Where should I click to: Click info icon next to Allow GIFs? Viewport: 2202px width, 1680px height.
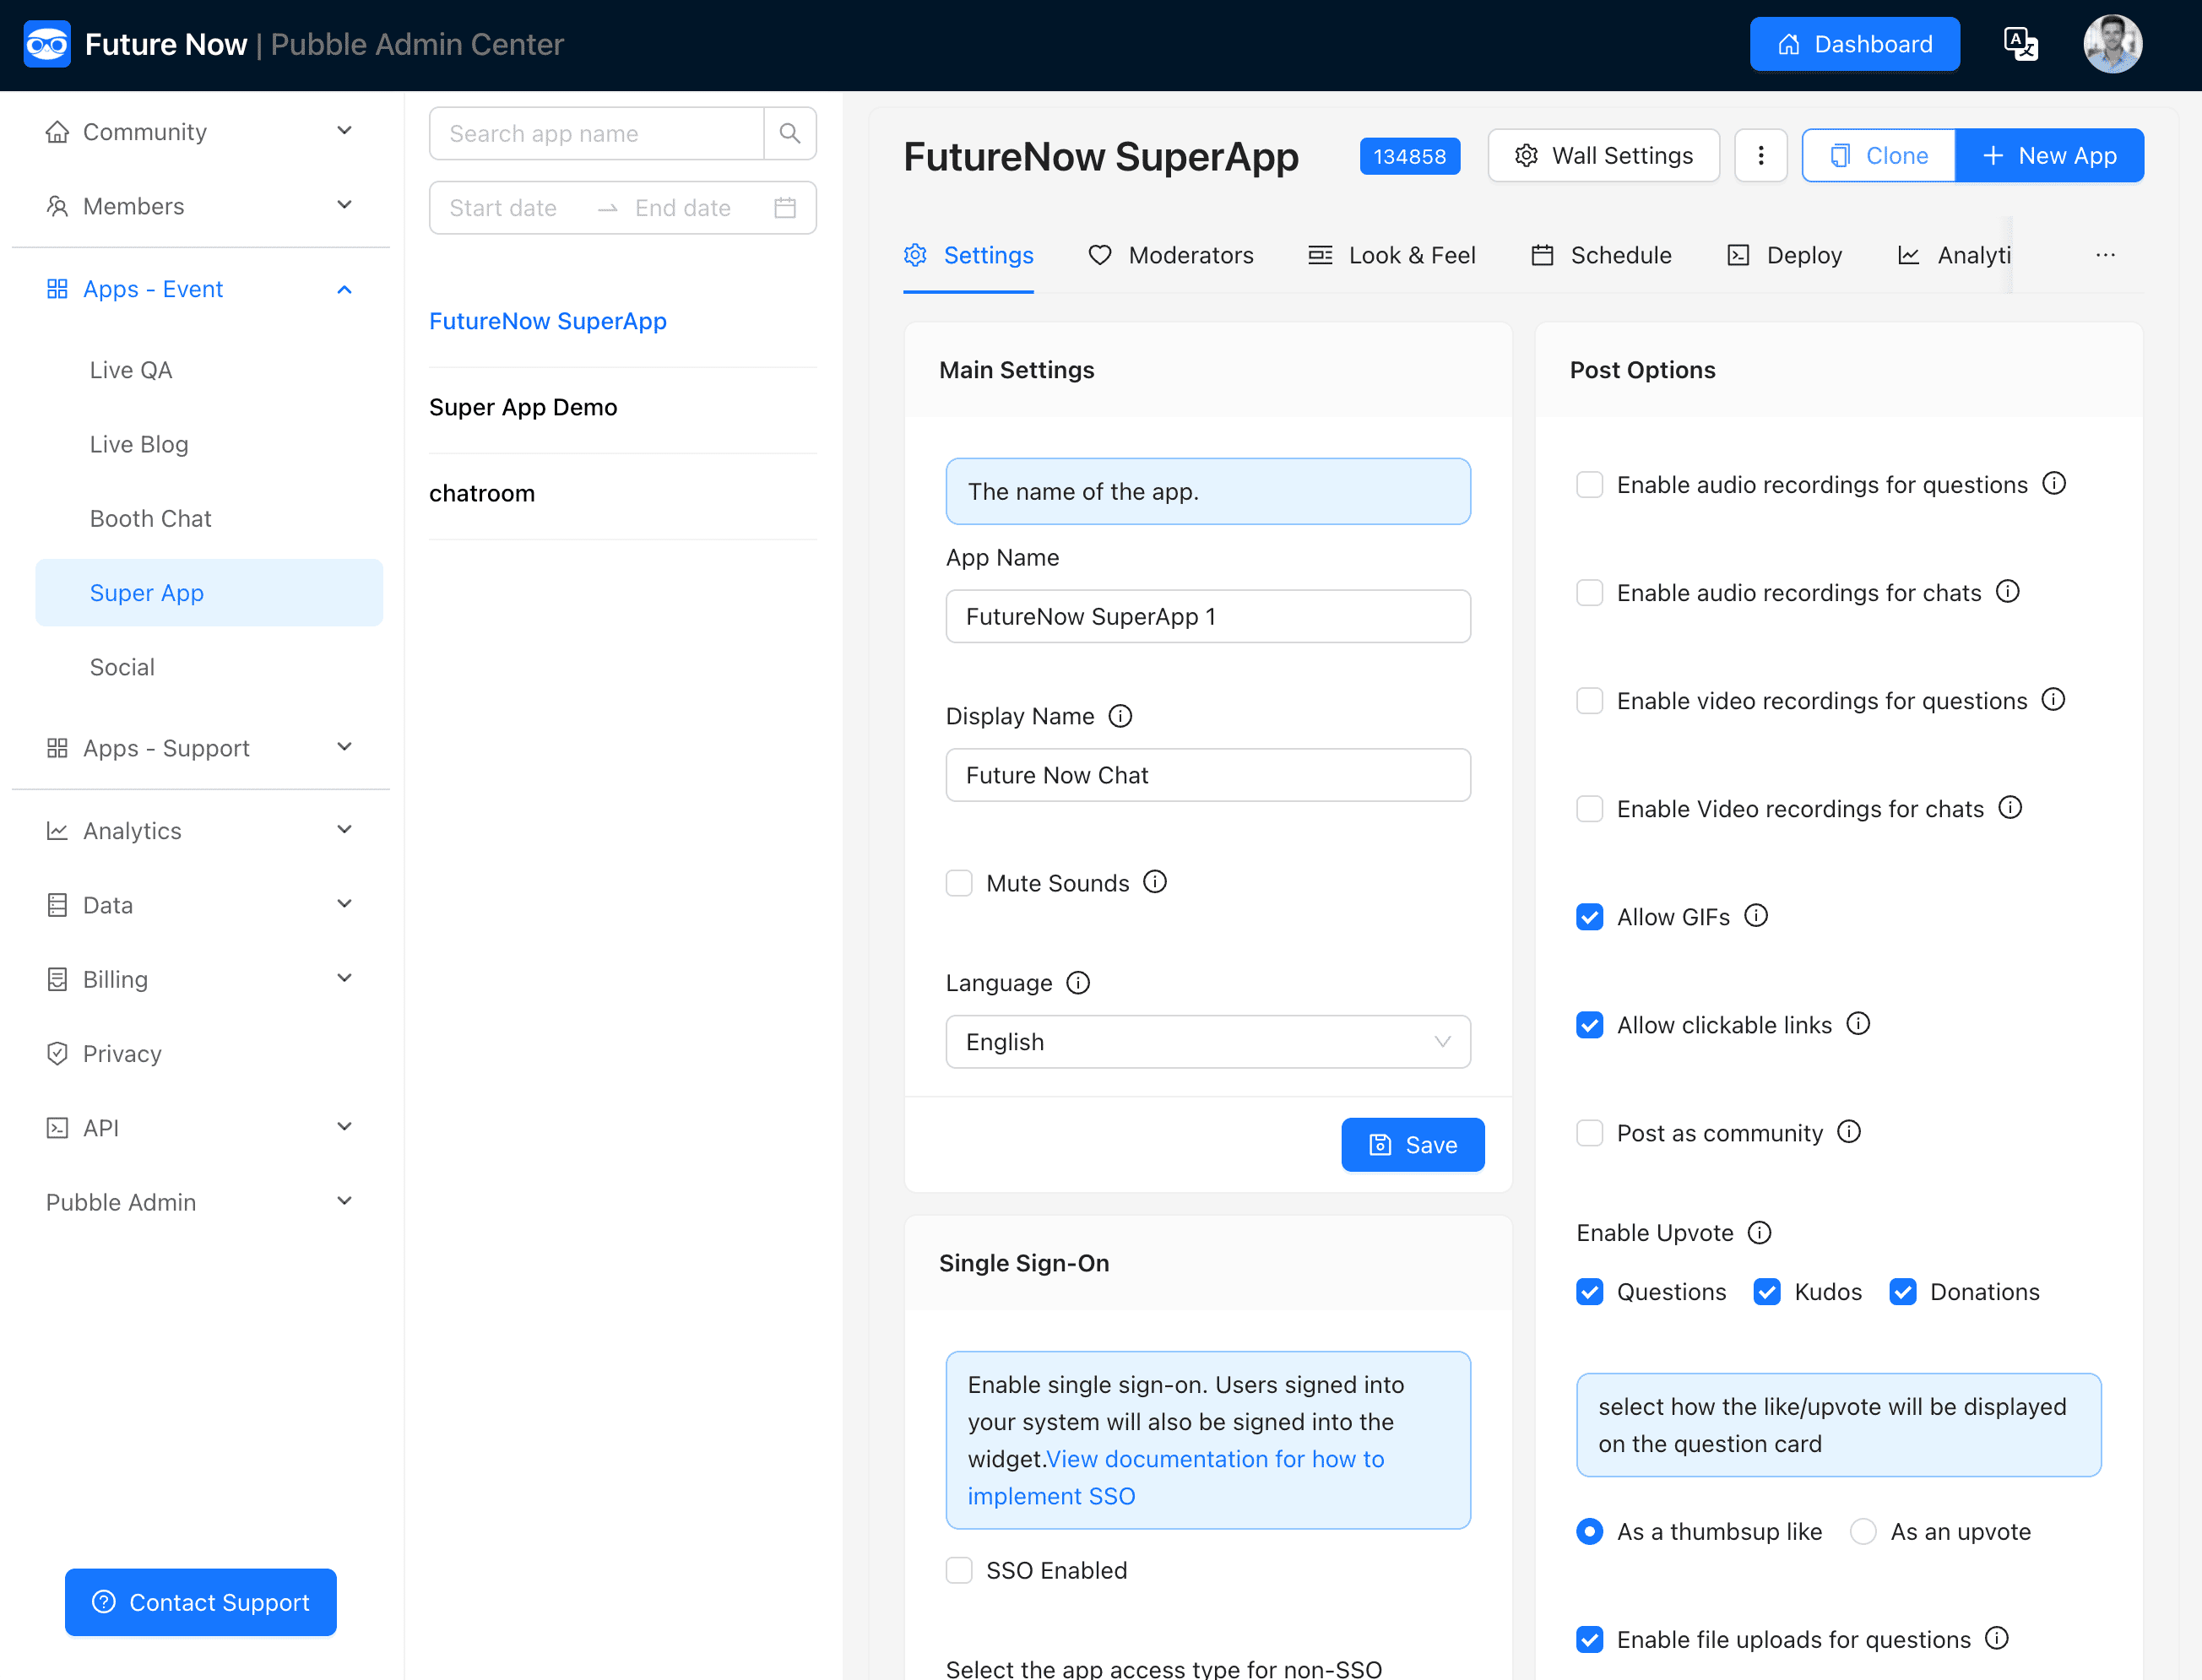[1756, 916]
